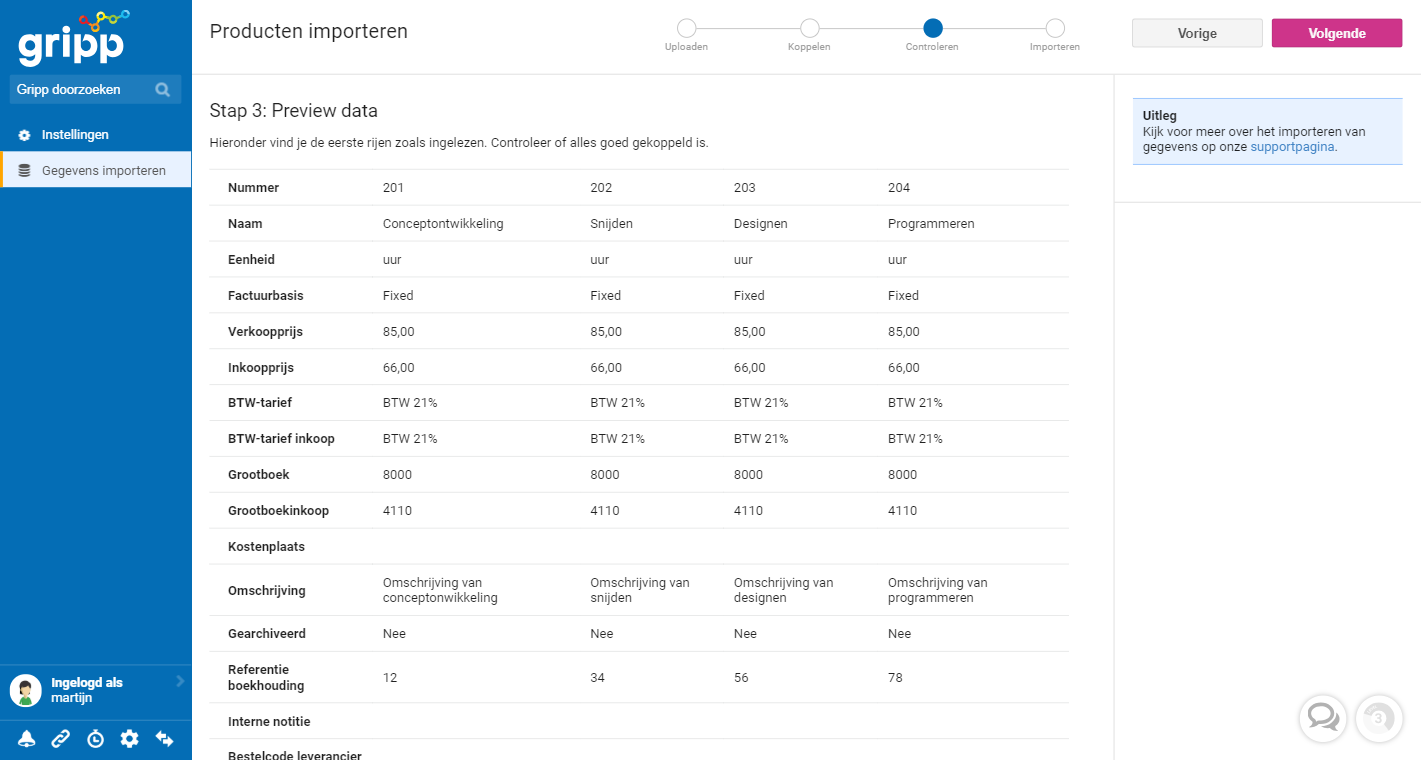Click the swap arrows icon
Viewport: 1421px width, 760px height.
point(164,739)
